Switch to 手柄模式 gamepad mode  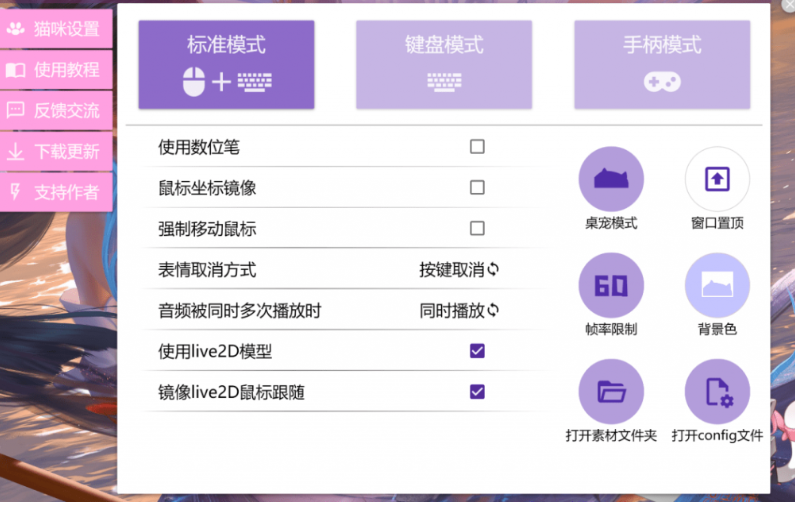coord(662,65)
